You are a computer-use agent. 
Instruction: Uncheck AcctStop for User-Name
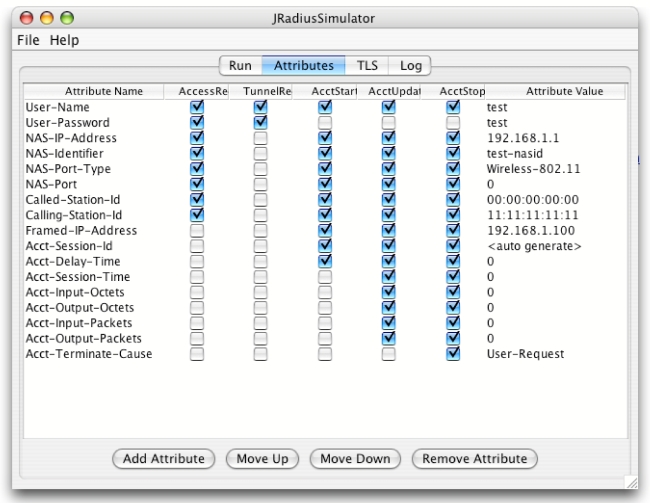[x=453, y=107]
